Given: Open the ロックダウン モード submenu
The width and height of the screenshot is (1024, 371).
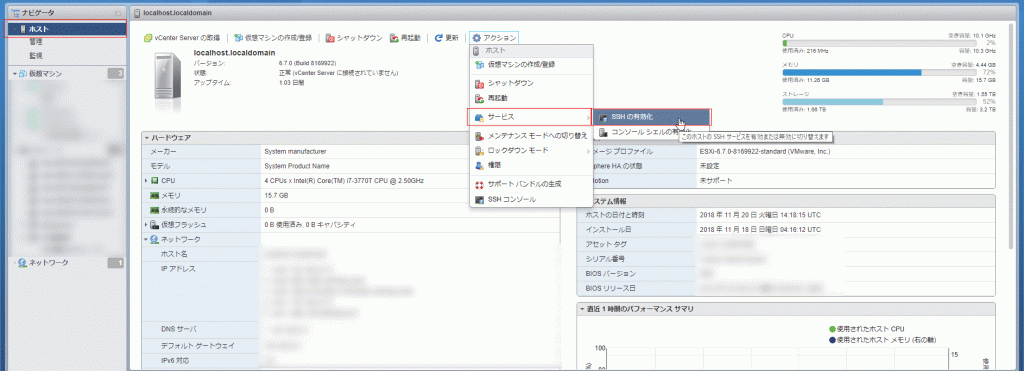Looking at the screenshot, I should tap(530, 151).
